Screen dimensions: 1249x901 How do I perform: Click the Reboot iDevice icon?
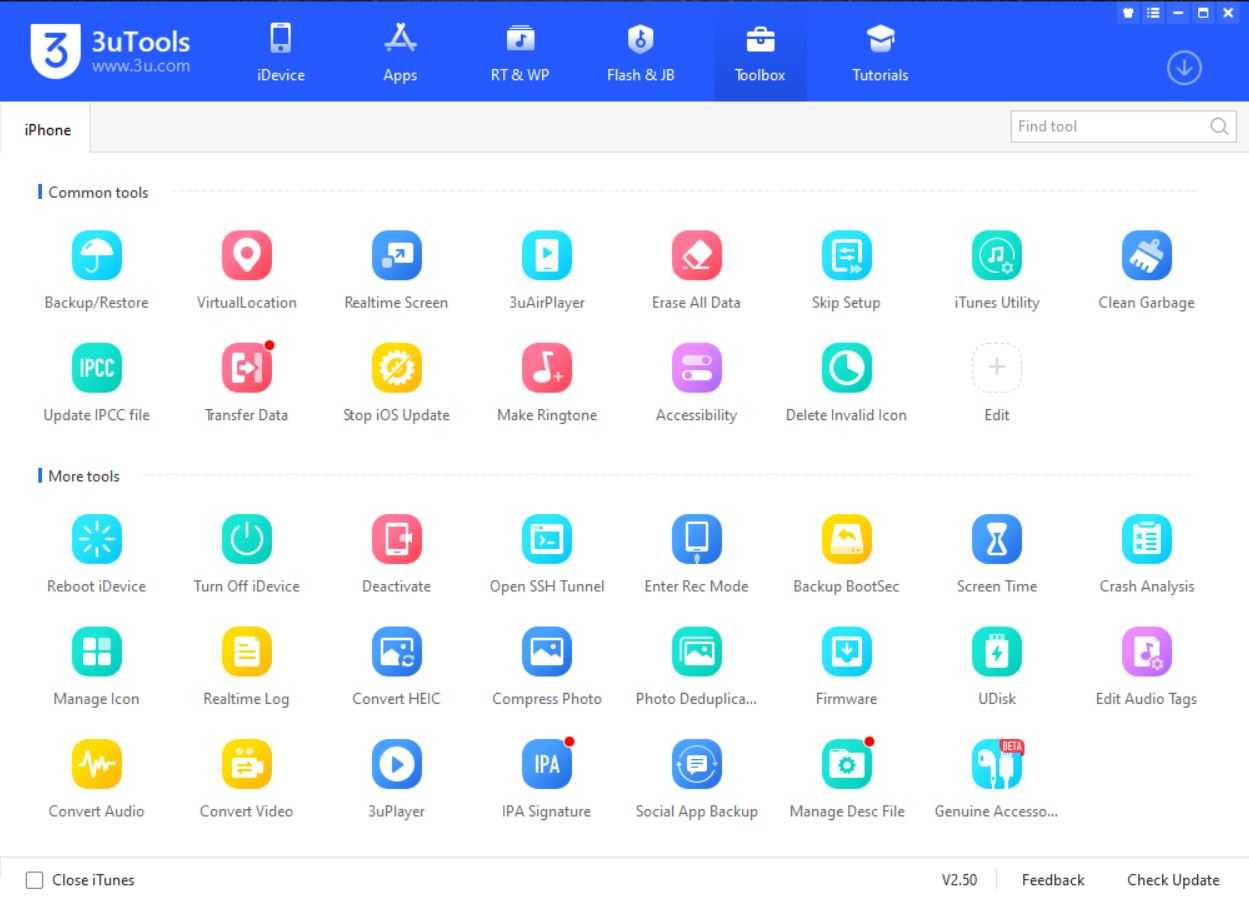pos(96,540)
